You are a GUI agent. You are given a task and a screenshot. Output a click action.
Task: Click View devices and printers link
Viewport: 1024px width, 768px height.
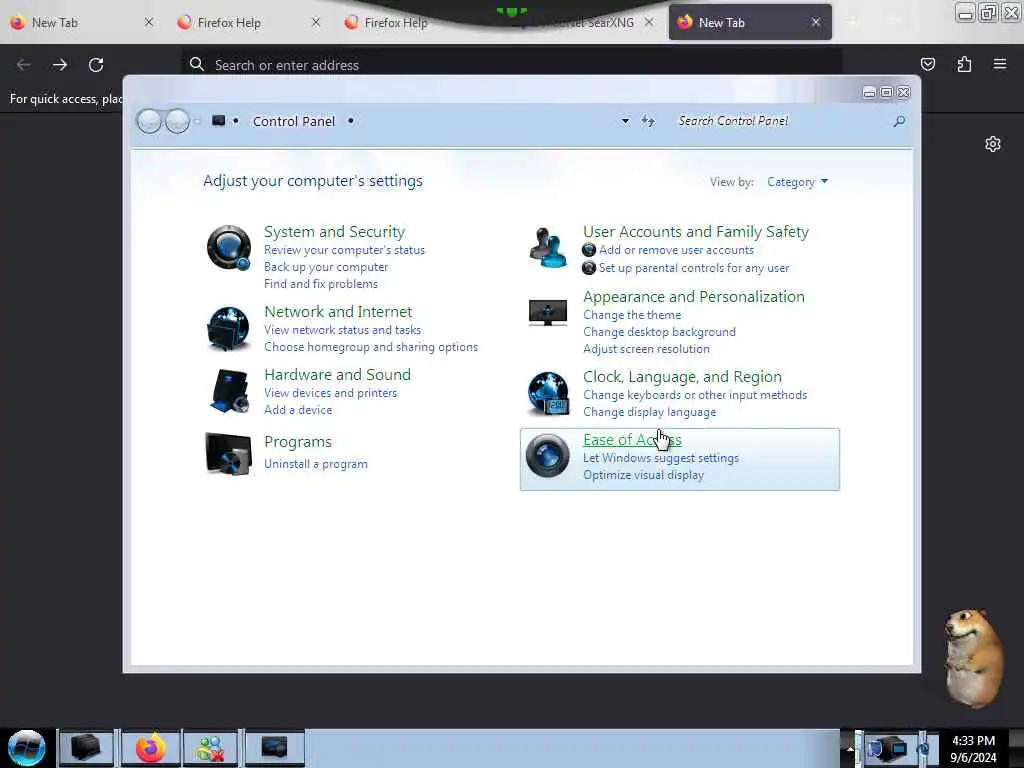[x=330, y=392]
